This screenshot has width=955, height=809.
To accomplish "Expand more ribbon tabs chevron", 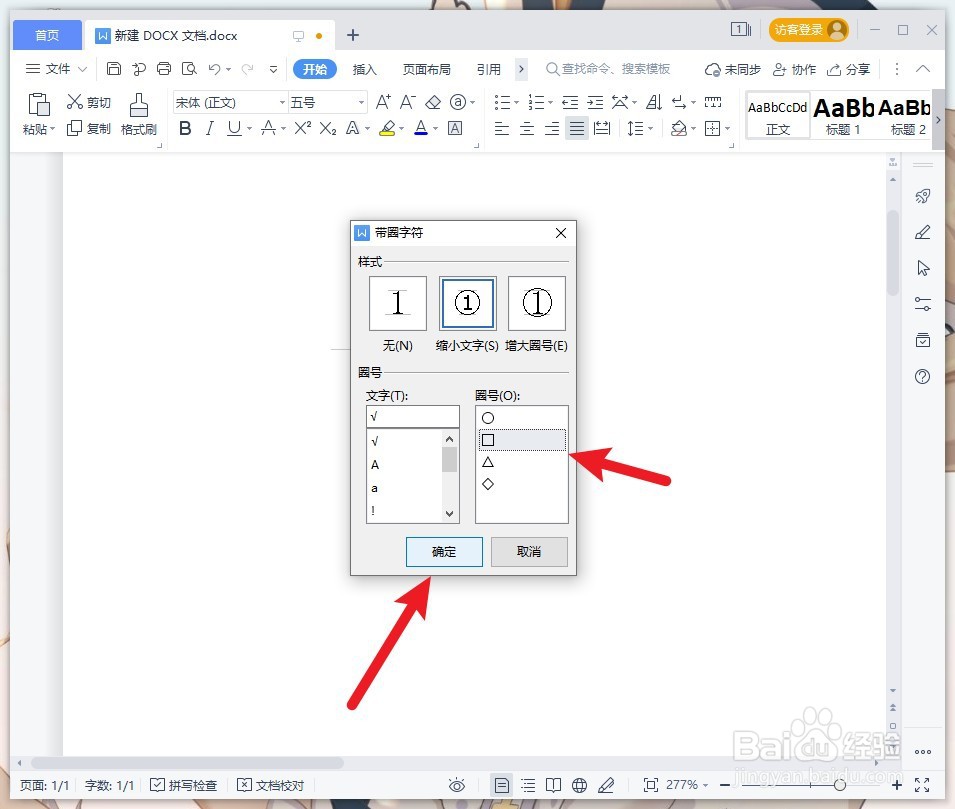I will [521, 69].
